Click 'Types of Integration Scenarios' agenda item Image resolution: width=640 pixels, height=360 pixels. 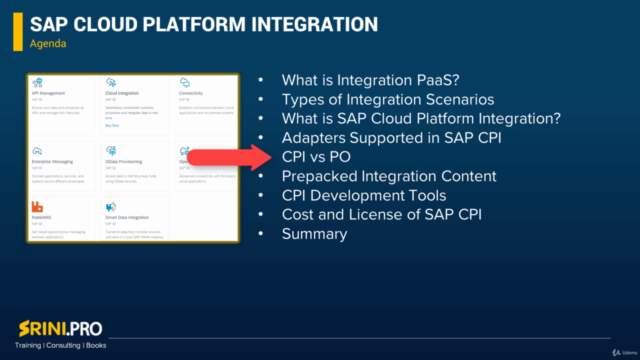(x=388, y=99)
